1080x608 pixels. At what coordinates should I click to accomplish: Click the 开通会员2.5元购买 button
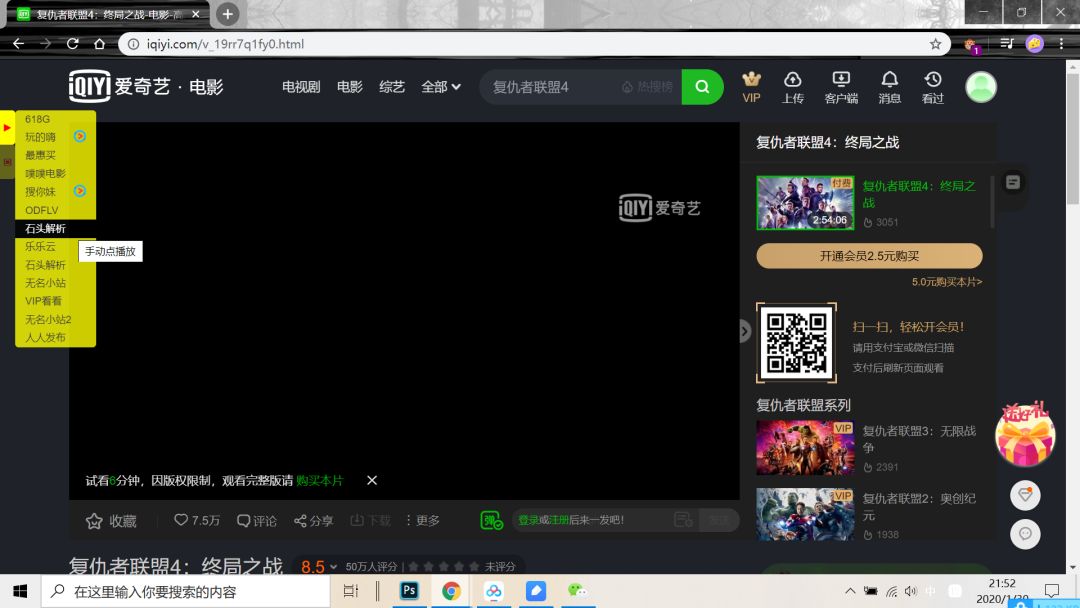click(869, 256)
